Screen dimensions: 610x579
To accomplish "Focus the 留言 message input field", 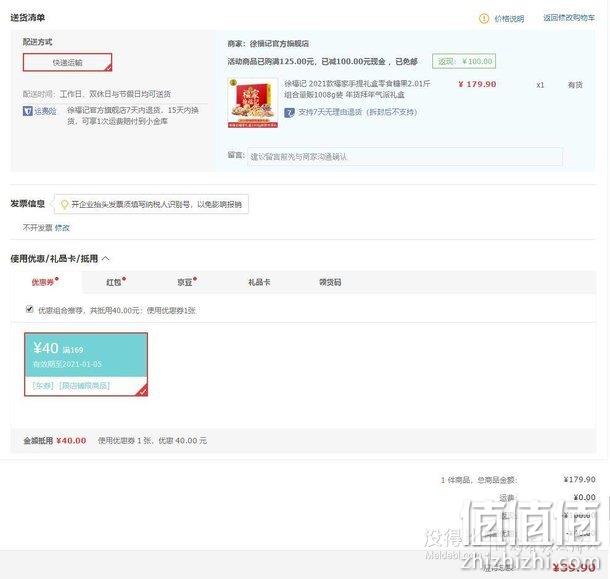I will [405, 156].
